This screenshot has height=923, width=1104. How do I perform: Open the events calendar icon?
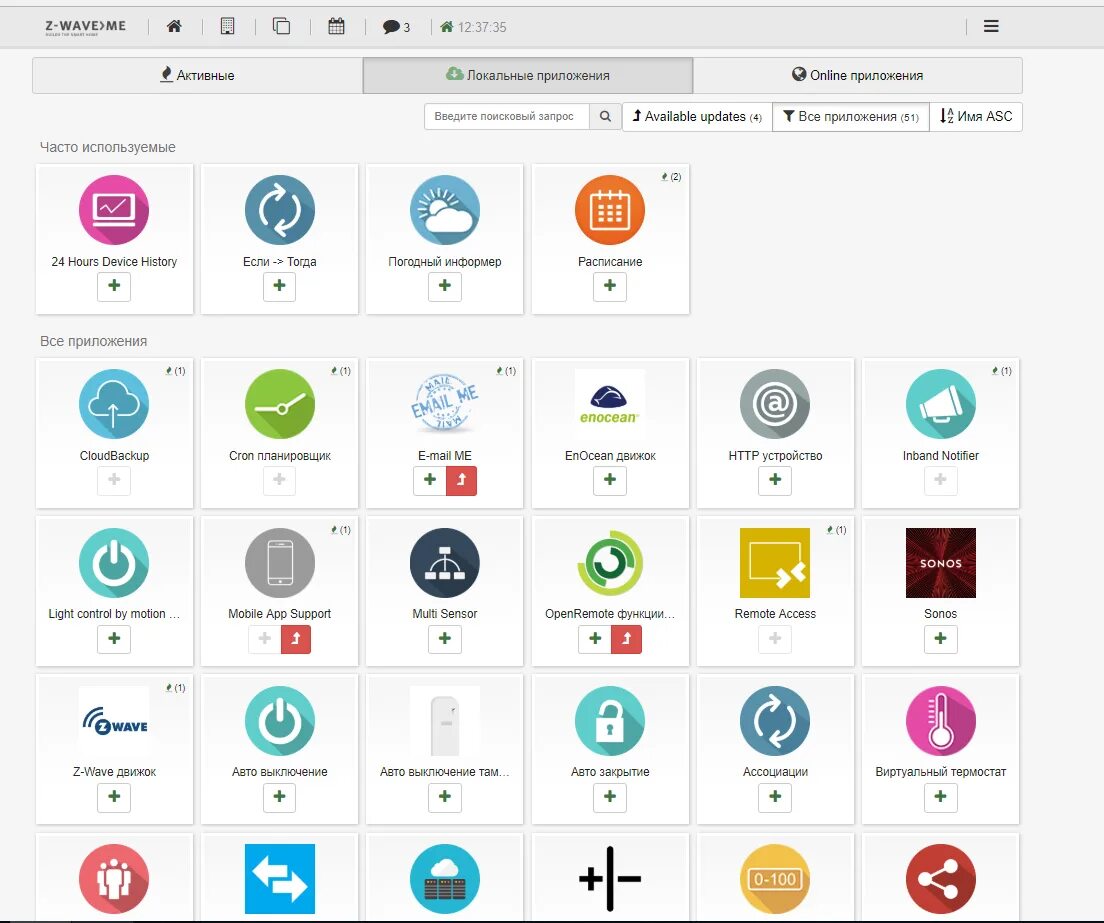(x=337, y=27)
